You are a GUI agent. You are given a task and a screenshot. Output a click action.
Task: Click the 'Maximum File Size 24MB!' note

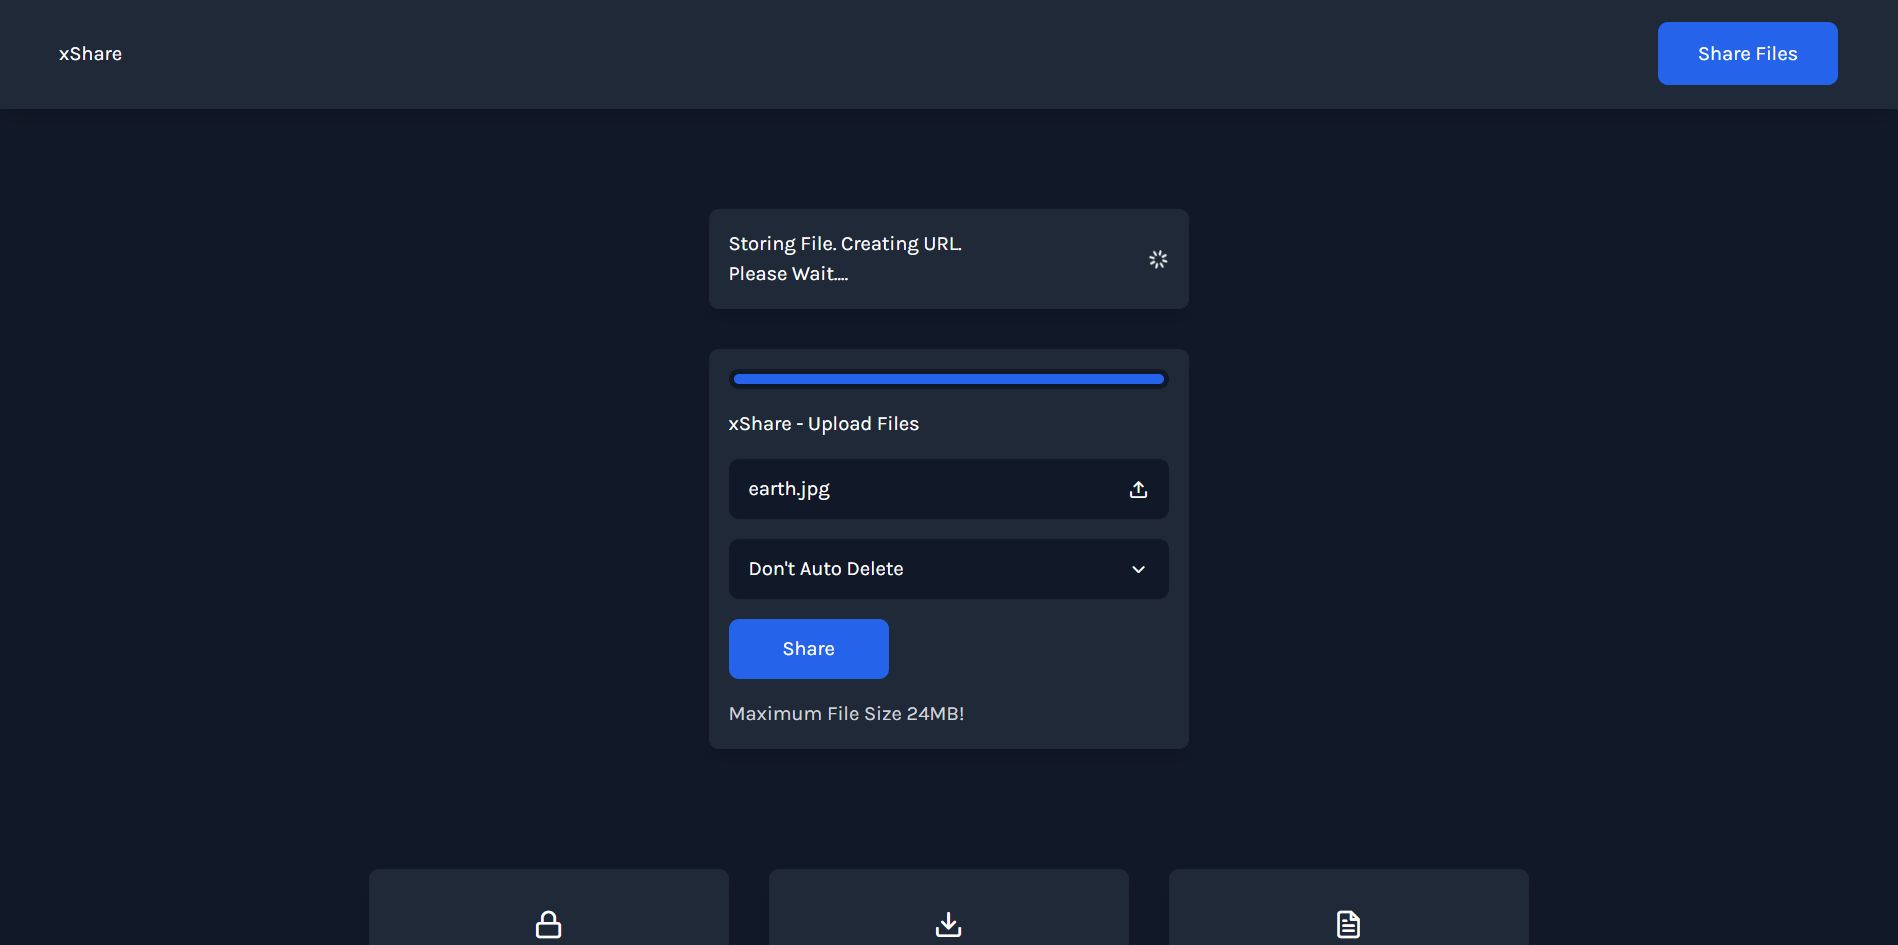[846, 714]
